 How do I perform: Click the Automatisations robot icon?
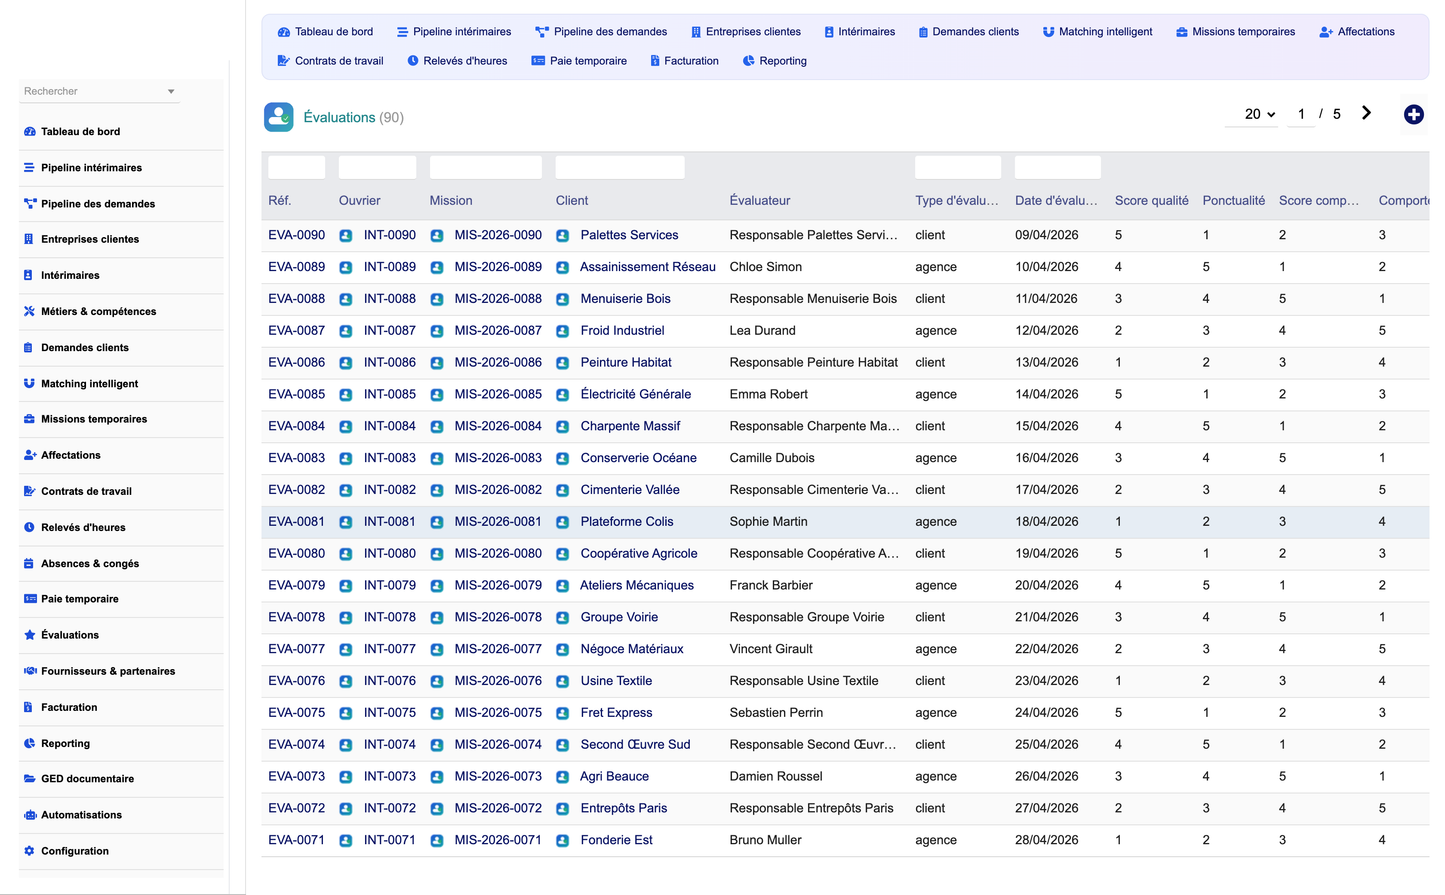(30, 815)
